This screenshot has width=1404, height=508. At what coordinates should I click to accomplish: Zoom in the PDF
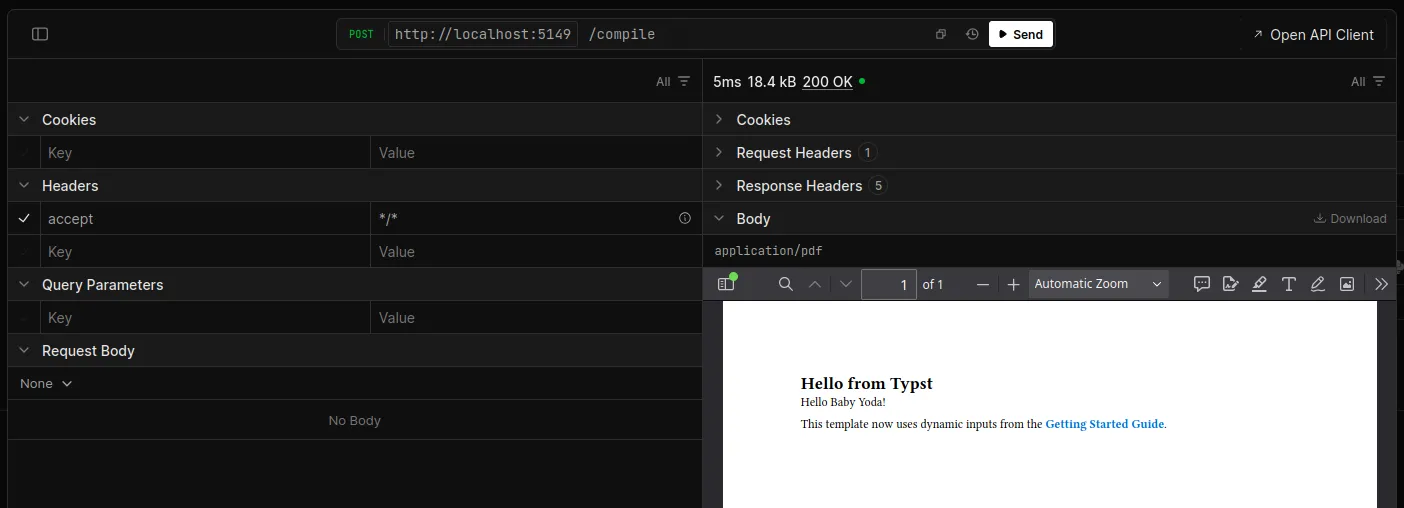coord(1013,284)
